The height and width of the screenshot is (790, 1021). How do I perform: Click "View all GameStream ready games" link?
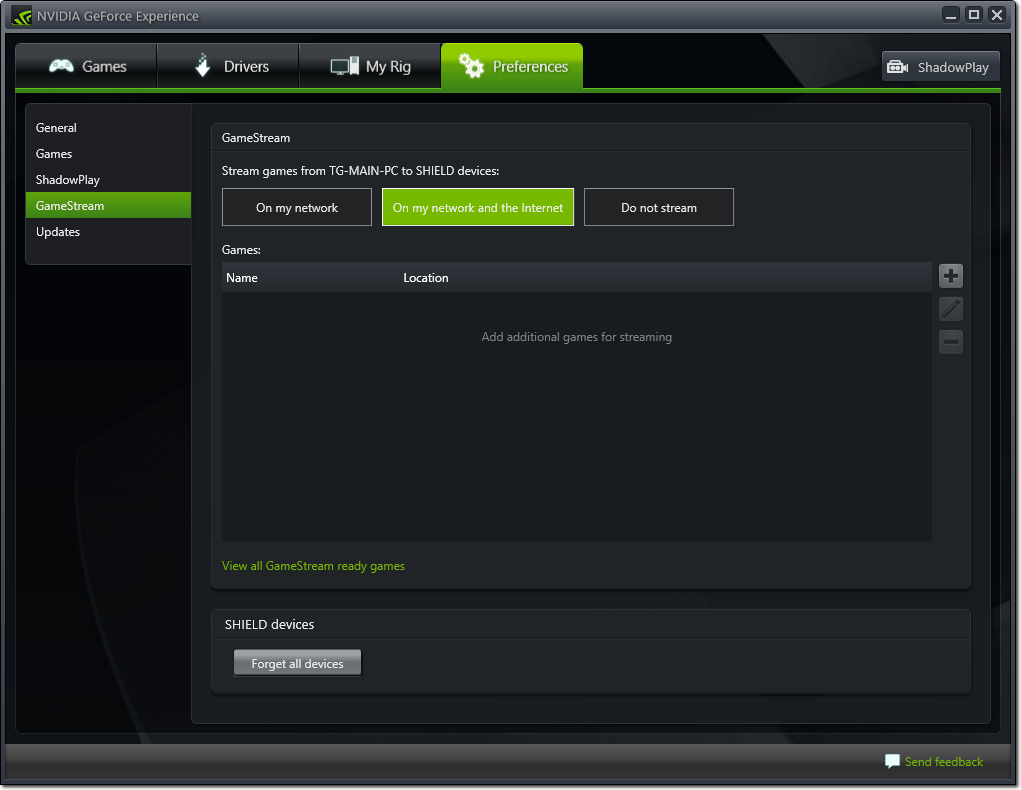click(x=313, y=566)
